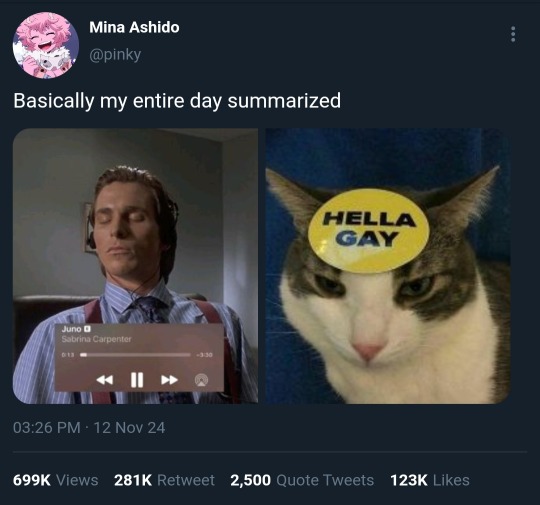Open the @pinky handle

click(115, 54)
